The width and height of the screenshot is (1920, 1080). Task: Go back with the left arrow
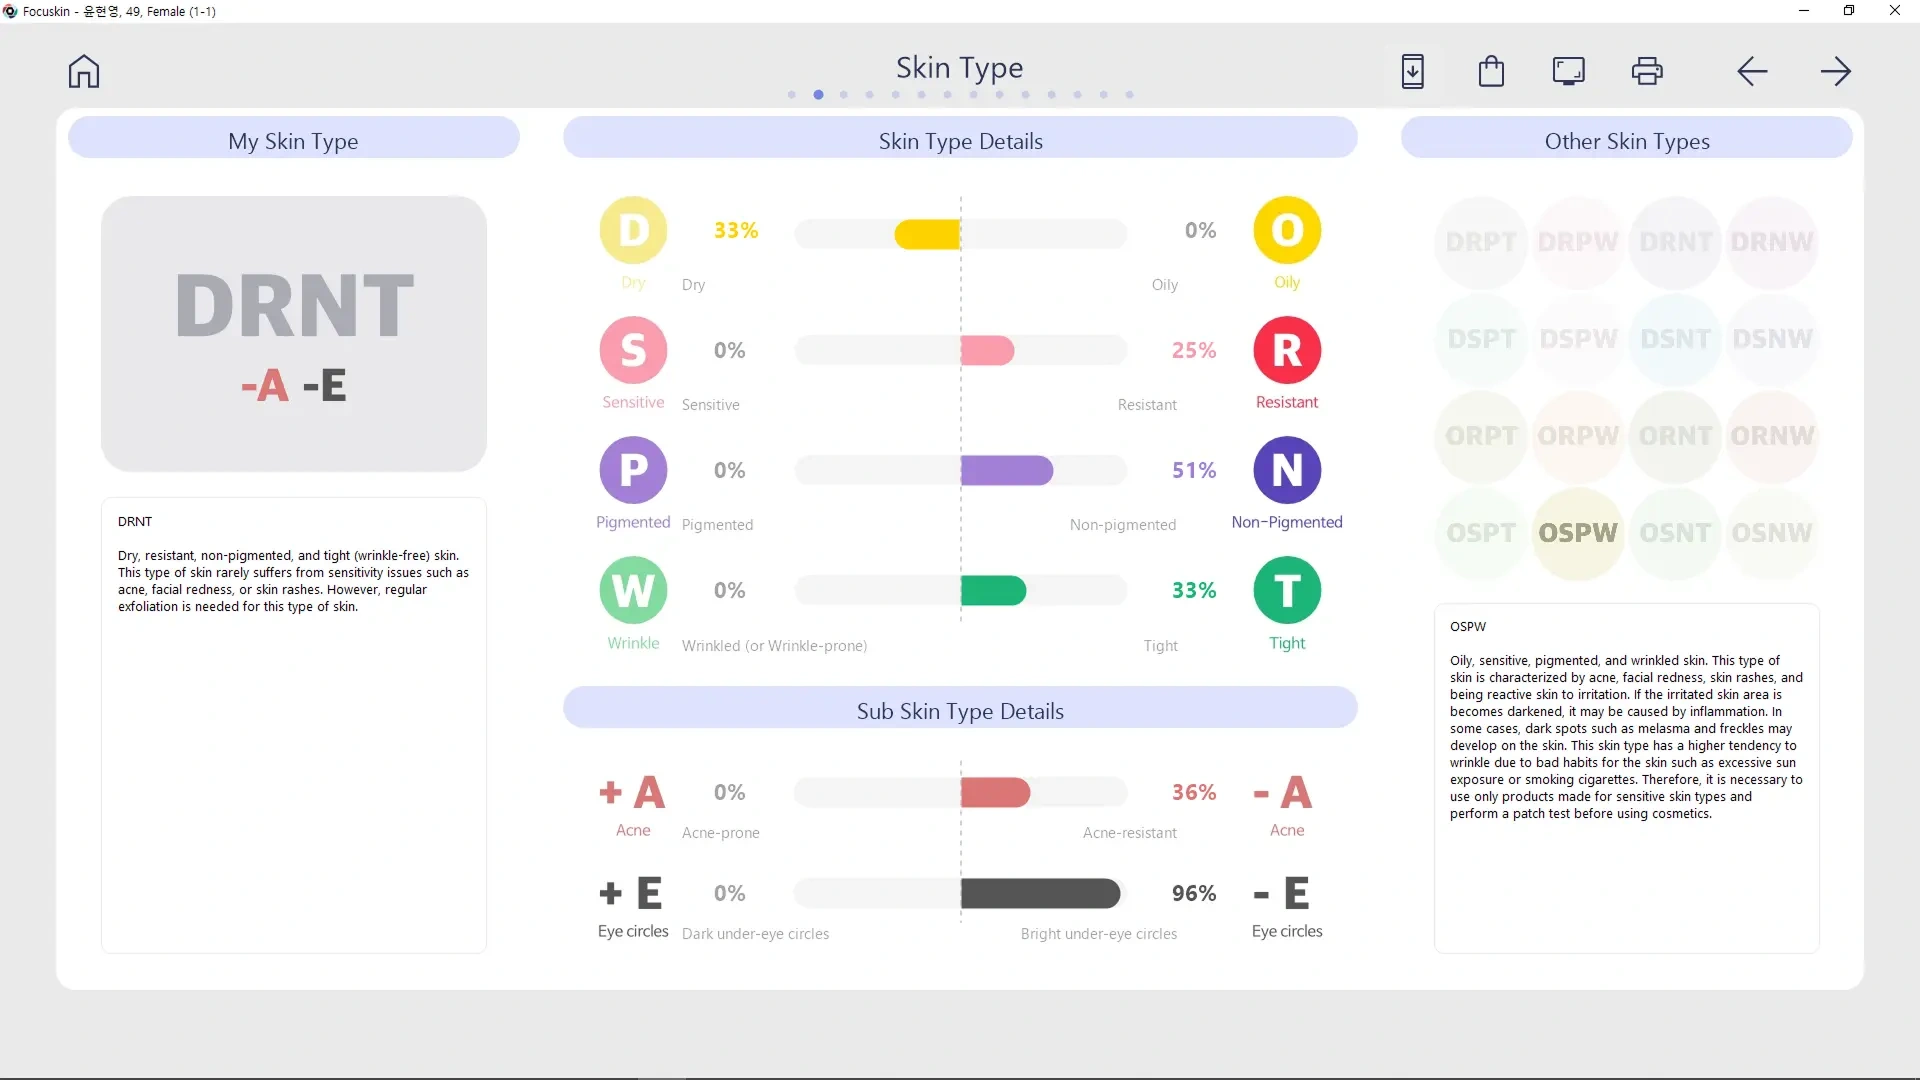coord(1752,72)
